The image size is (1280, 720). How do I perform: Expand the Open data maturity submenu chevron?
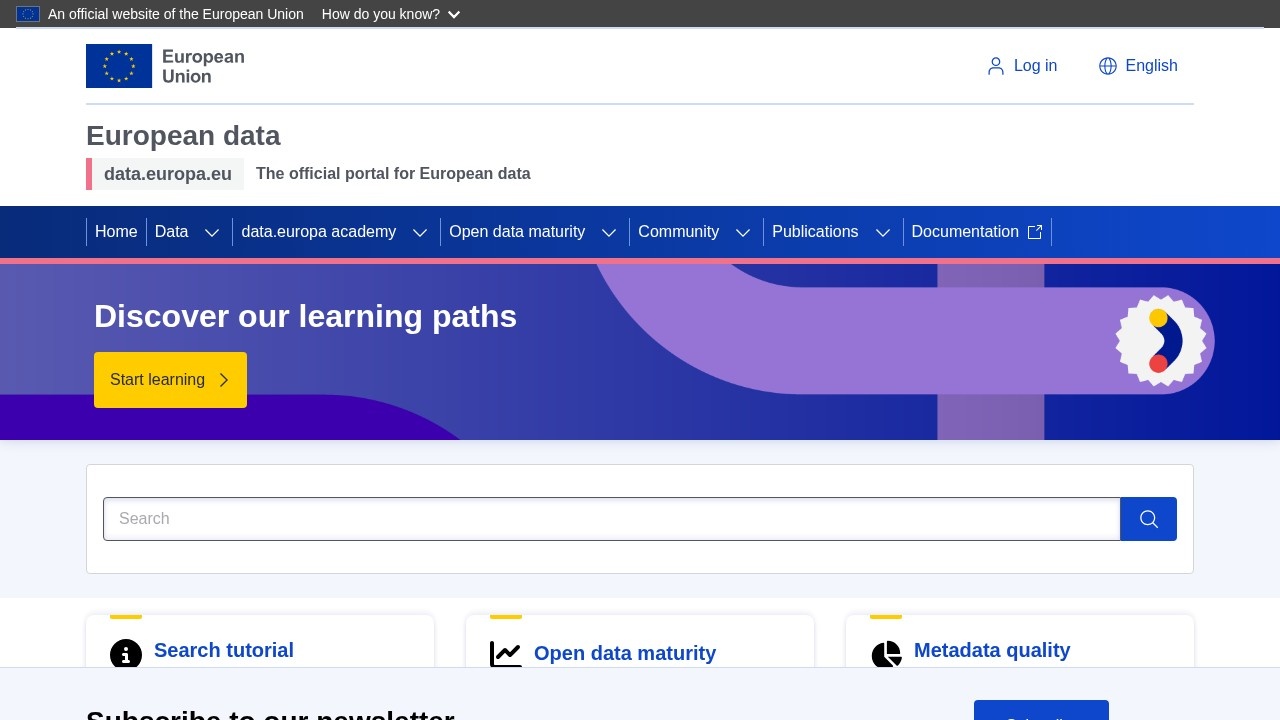(609, 232)
